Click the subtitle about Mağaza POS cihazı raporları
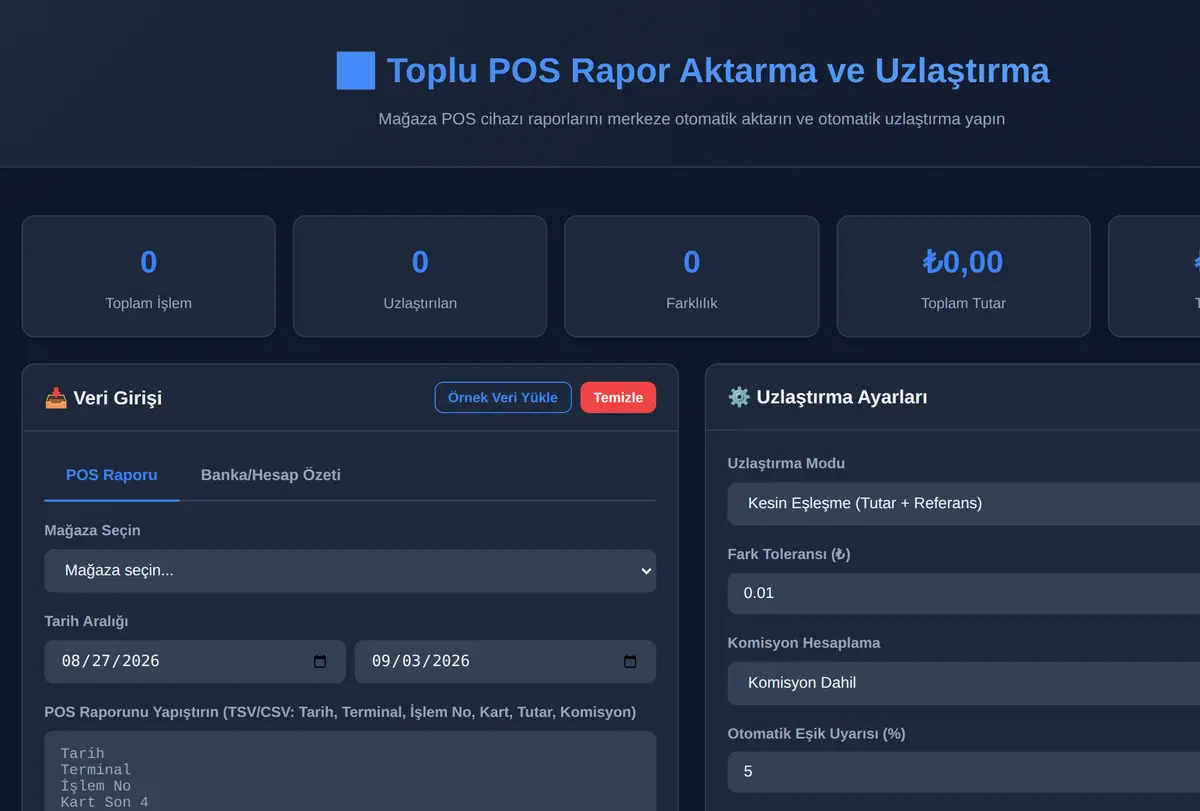The image size is (1200, 811). tap(692, 119)
